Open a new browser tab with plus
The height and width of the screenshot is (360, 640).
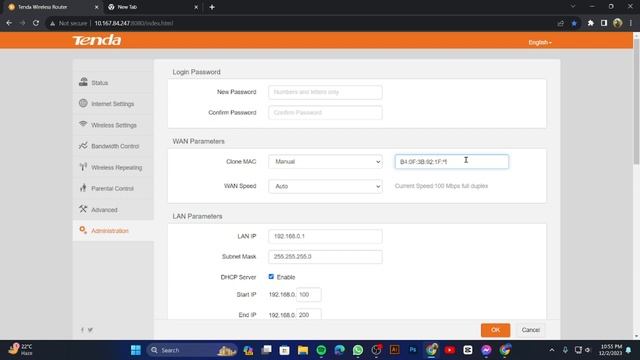212,7
